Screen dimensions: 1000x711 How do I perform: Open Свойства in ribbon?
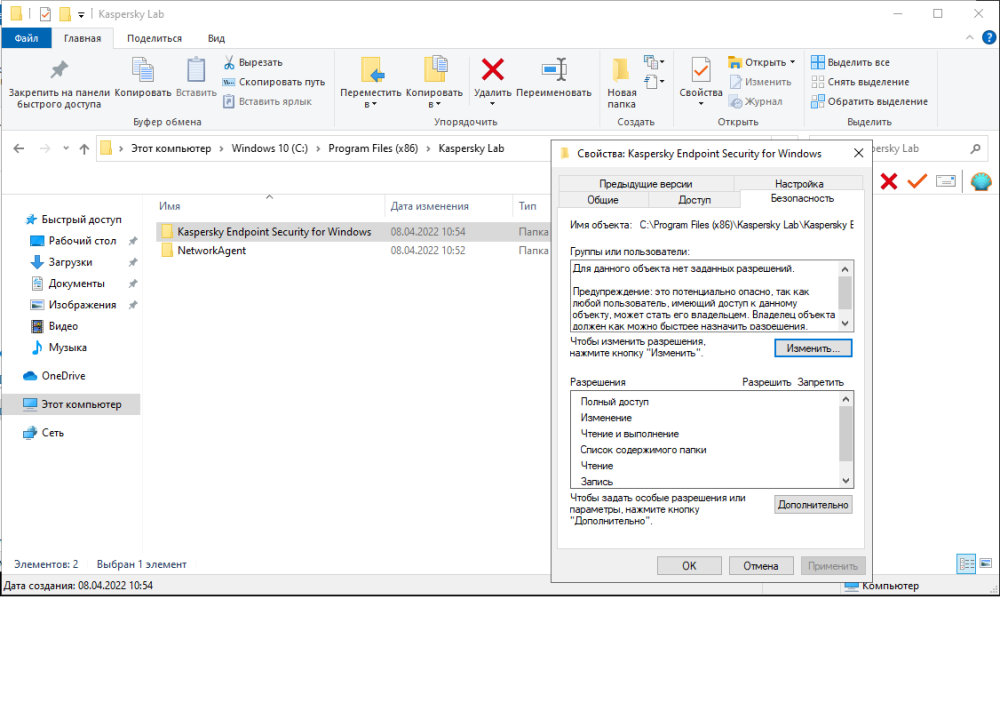[700, 82]
